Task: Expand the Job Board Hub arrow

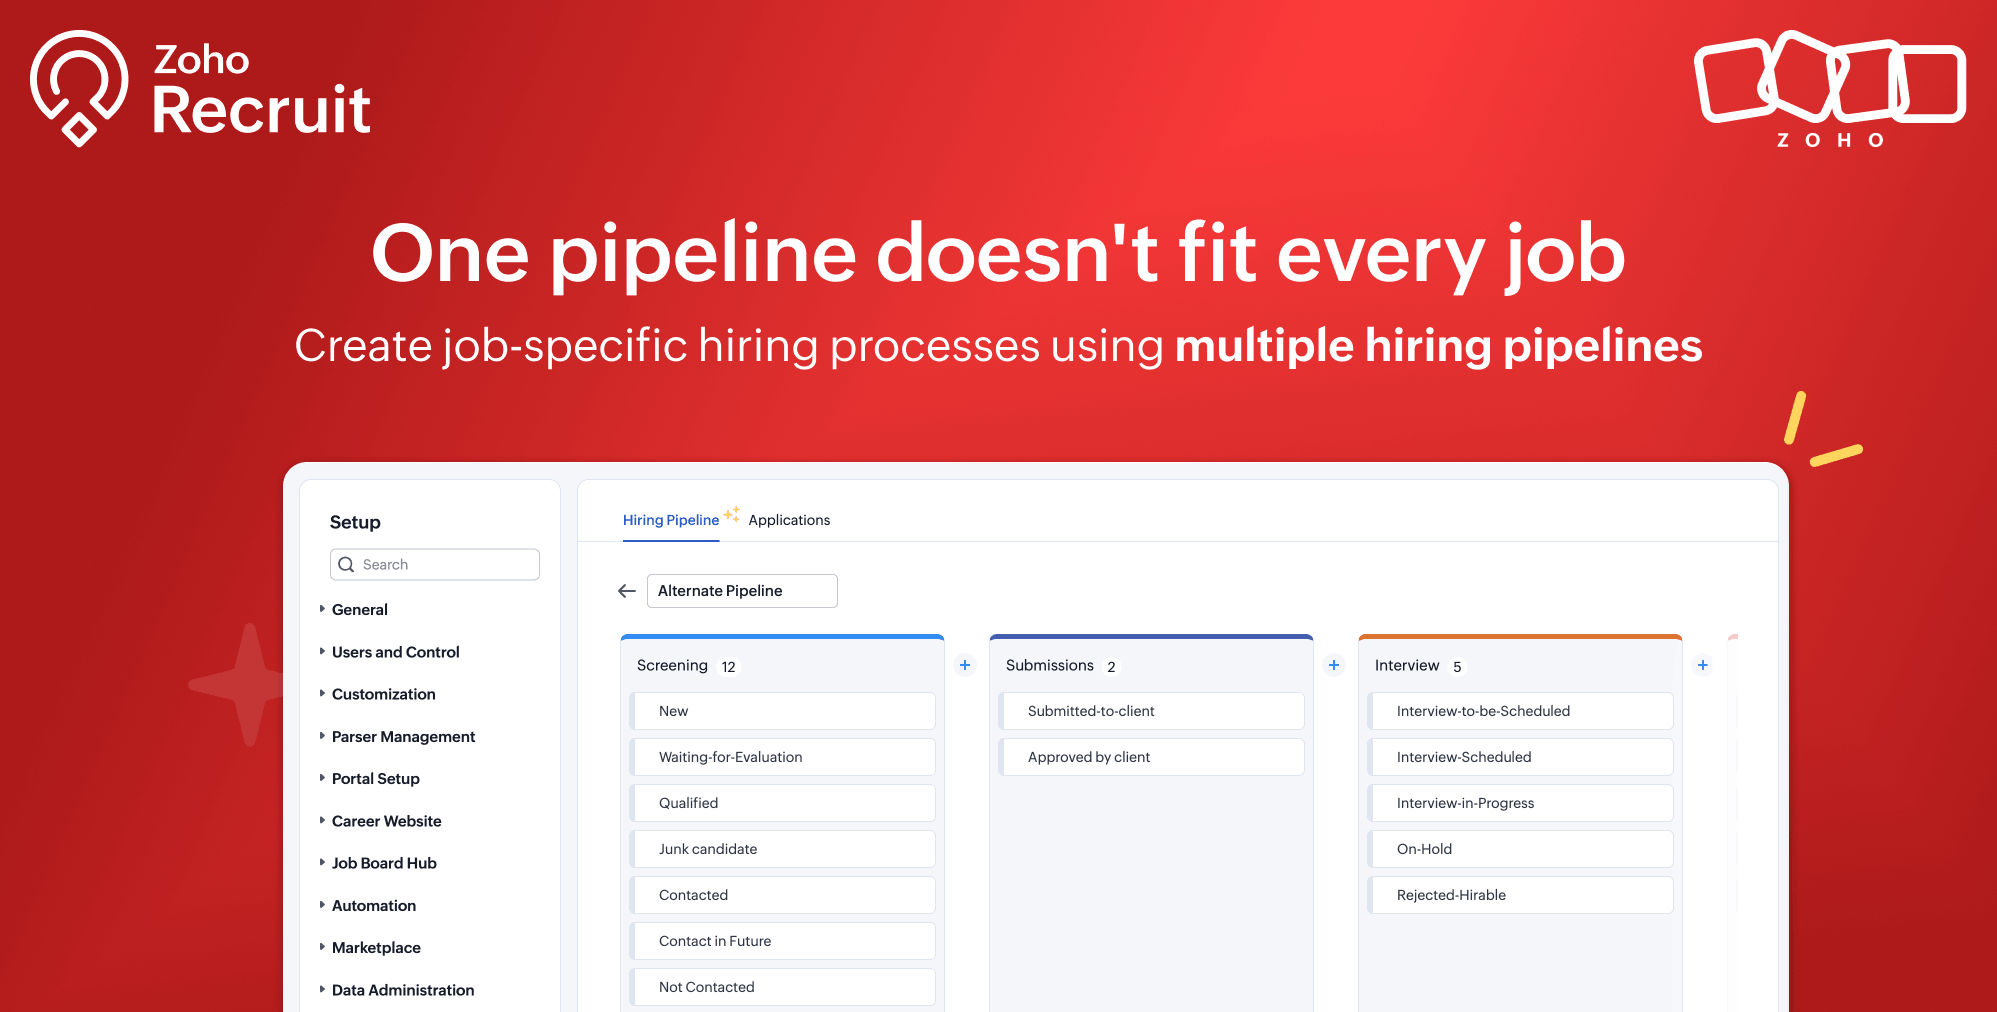Action: [322, 862]
